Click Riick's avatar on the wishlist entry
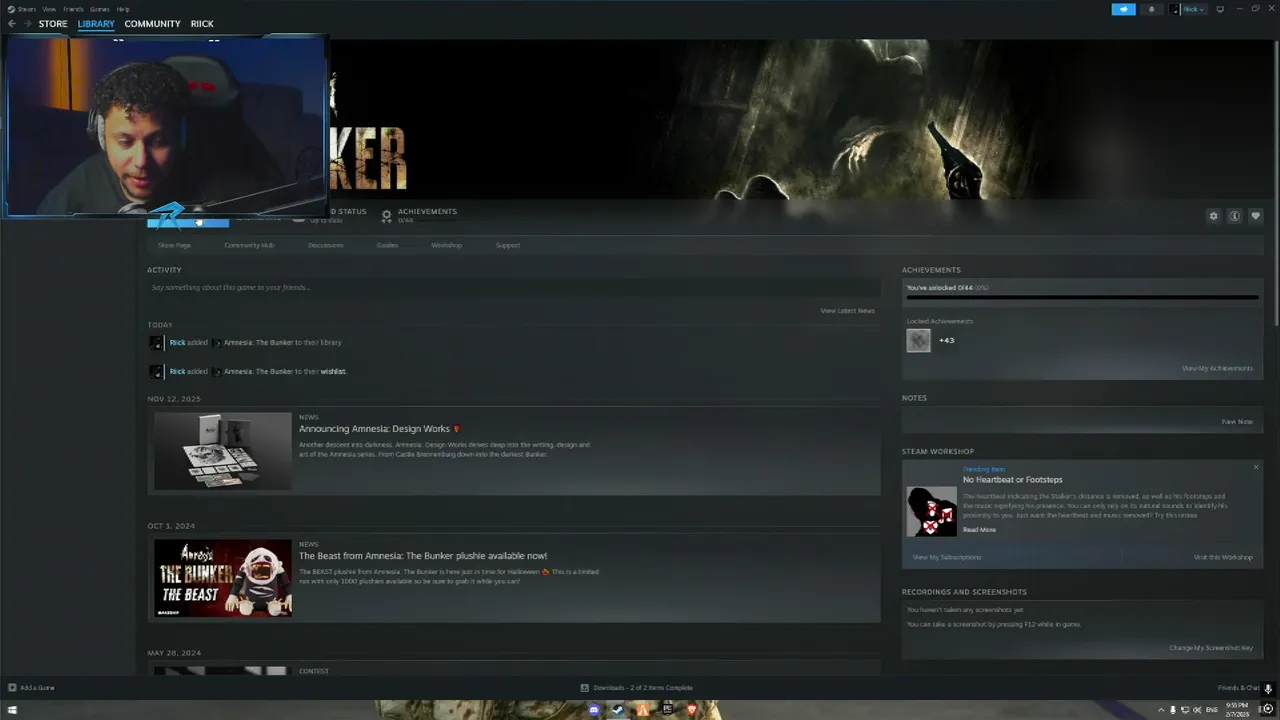The image size is (1280, 720). click(x=156, y=372)
